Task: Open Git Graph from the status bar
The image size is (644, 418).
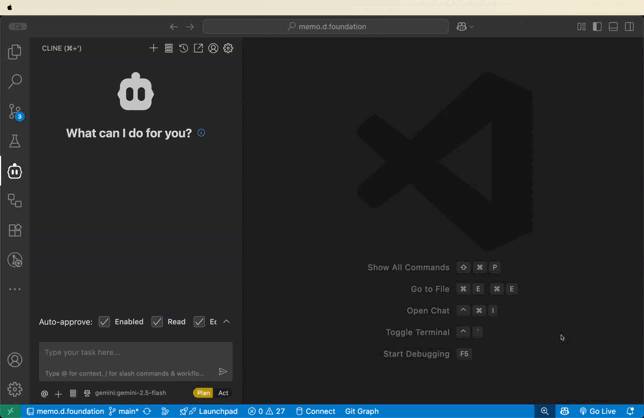Action: (x=362, y=411)
